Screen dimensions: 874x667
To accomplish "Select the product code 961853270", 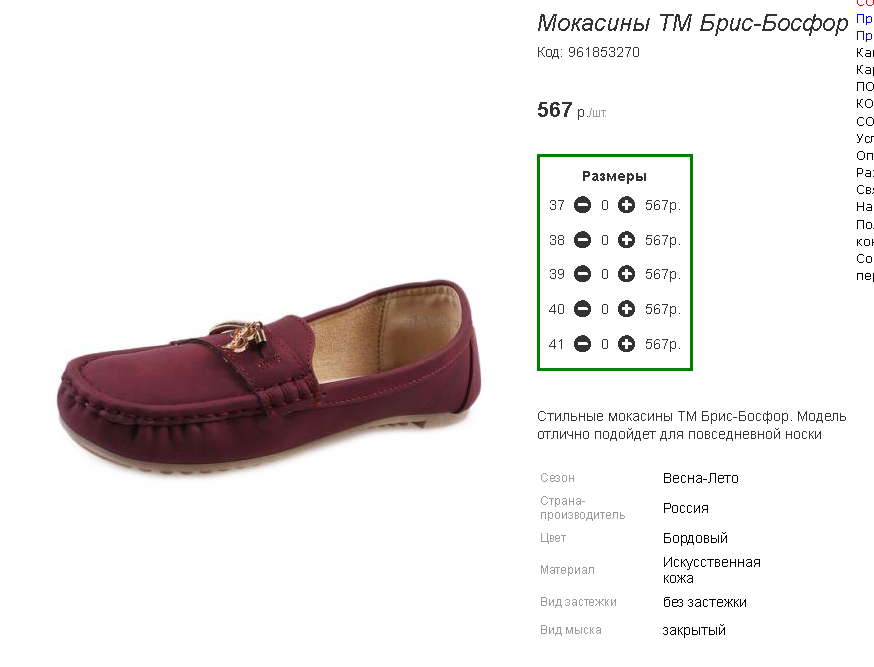I will point(604,52).
